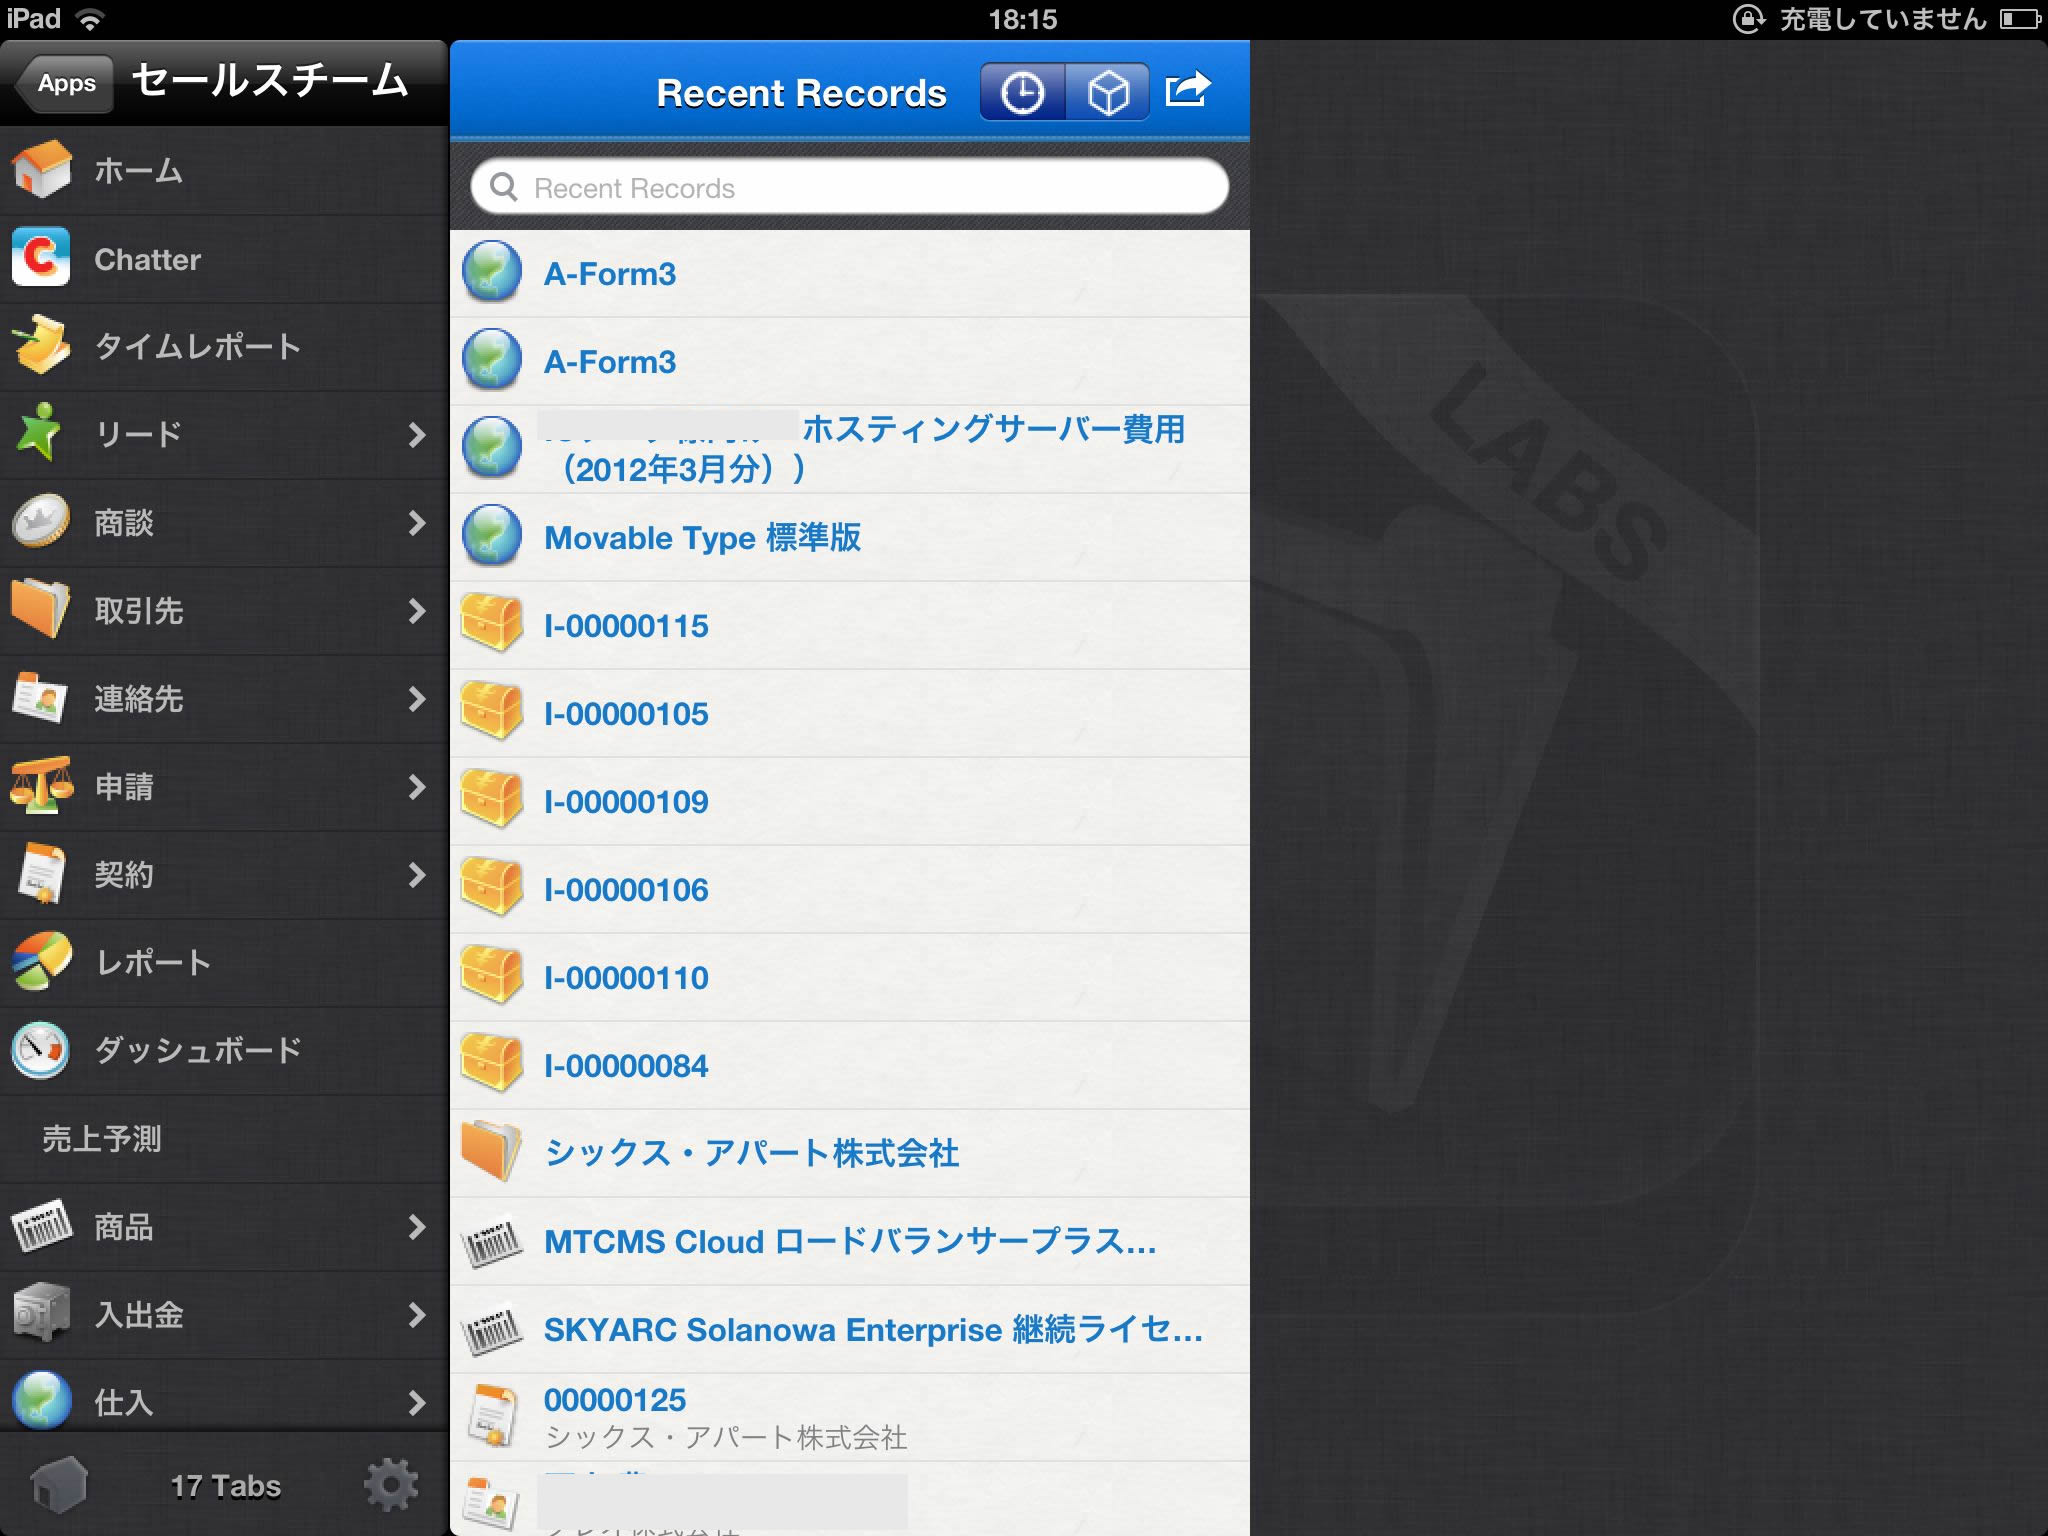Select the レポート tab label
This screenshot has height=1536, width=2048.
coord(153,963)
